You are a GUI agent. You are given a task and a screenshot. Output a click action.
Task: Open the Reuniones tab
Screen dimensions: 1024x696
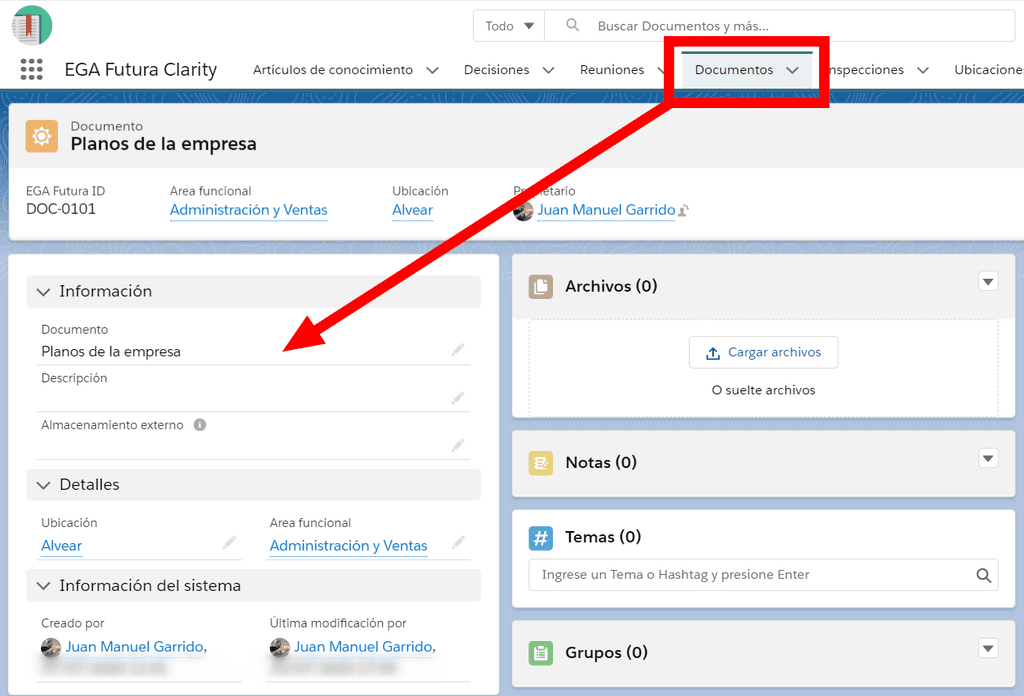coord(612,70)
